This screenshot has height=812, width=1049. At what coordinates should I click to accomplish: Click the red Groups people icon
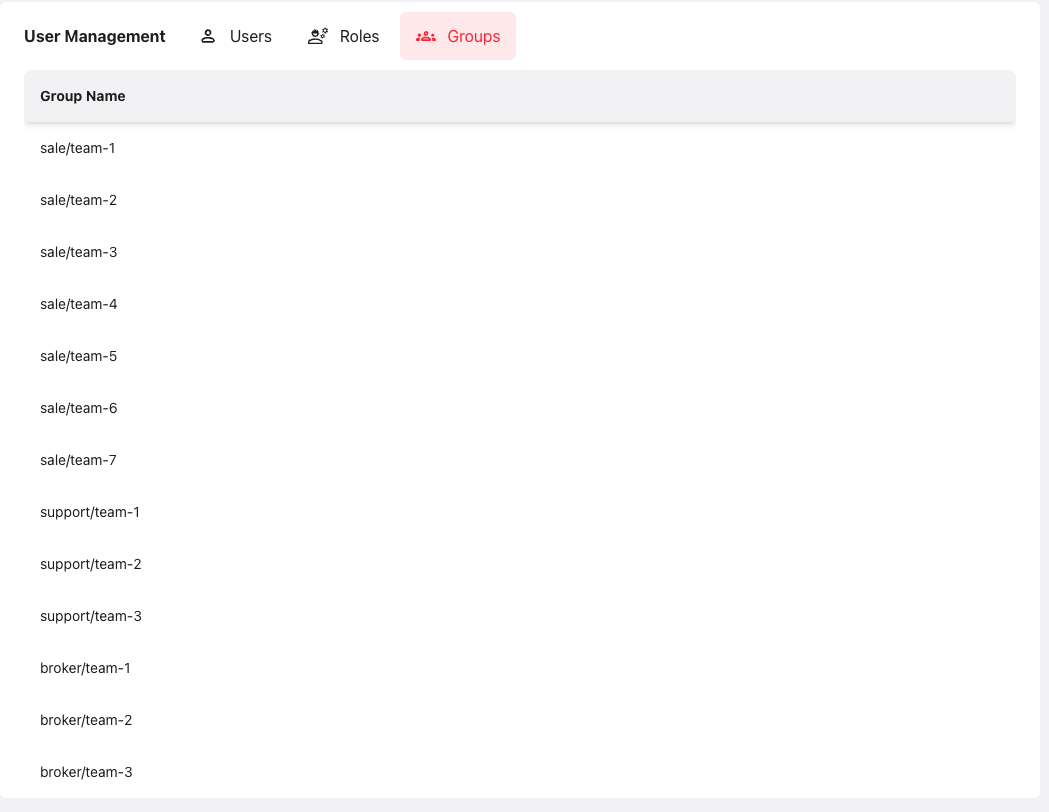coord(426,36)
